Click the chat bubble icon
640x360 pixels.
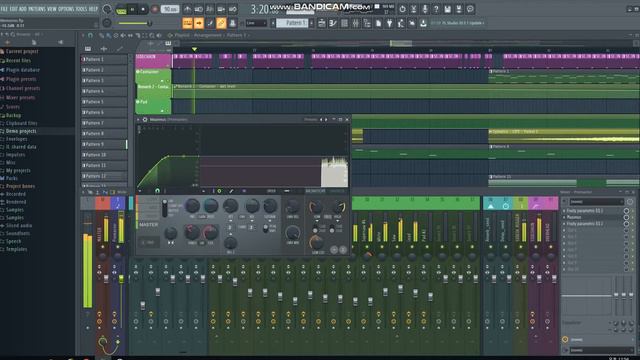(x=470, y=9)
